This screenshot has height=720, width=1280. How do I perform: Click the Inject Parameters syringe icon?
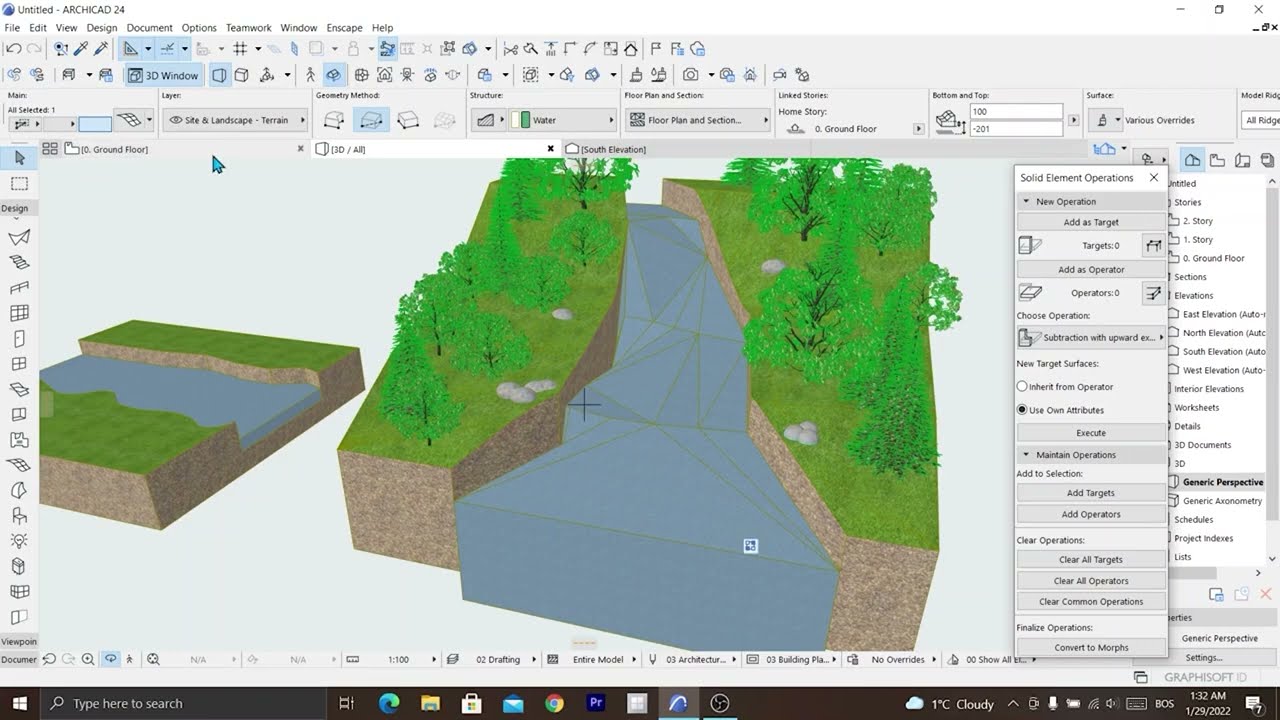click(x=101, y=48)
